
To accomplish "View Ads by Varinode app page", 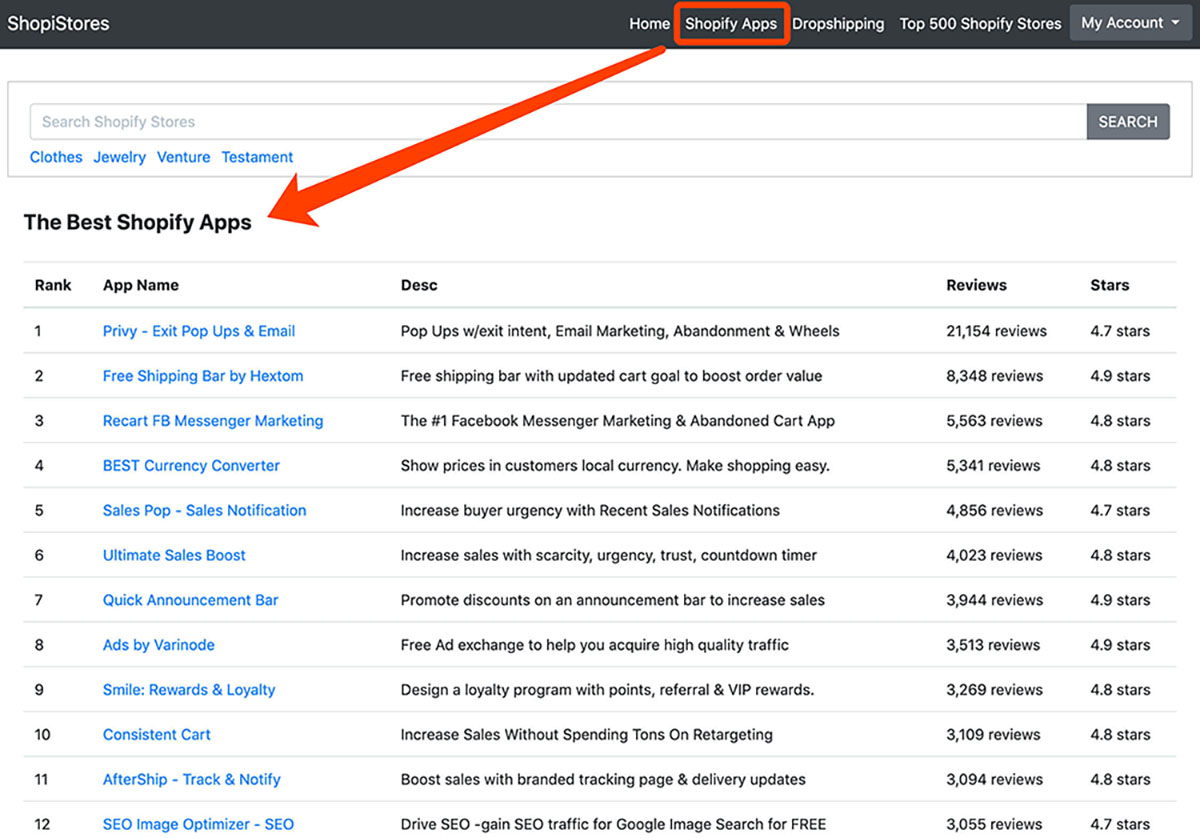I will [x=159, y=645].
